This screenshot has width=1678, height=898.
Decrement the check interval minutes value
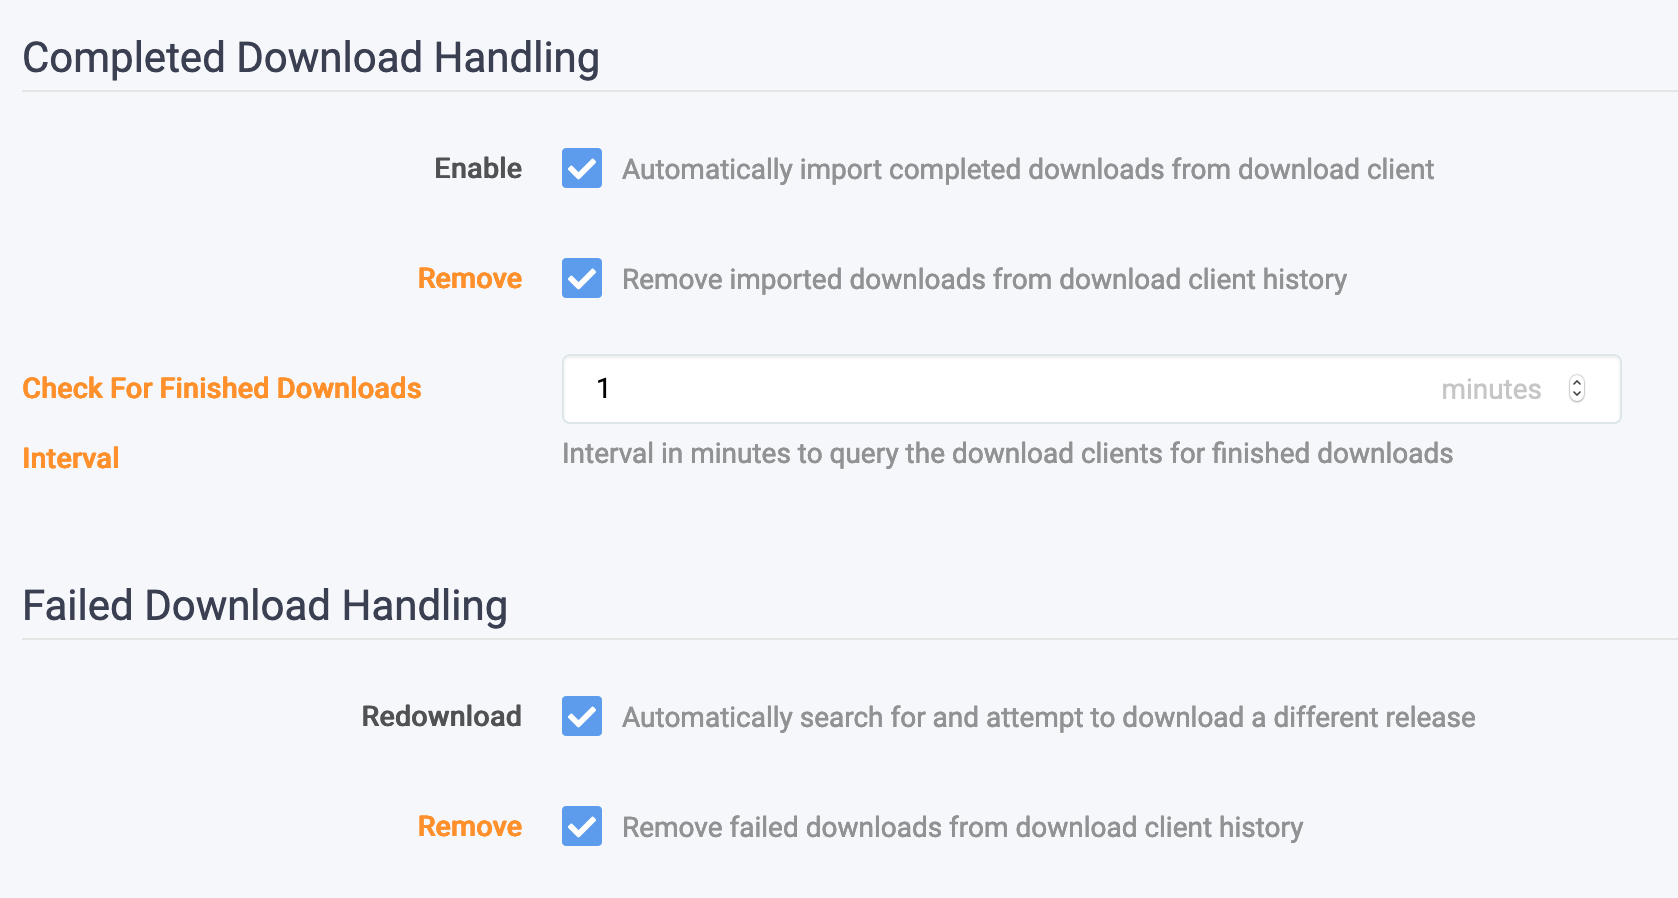(x=1576, y=395)
